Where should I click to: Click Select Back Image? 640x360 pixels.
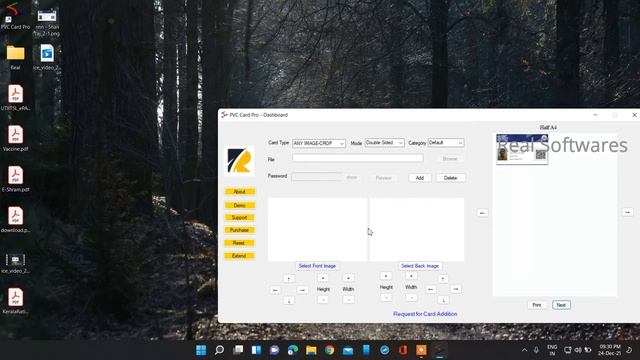[420, 266]
